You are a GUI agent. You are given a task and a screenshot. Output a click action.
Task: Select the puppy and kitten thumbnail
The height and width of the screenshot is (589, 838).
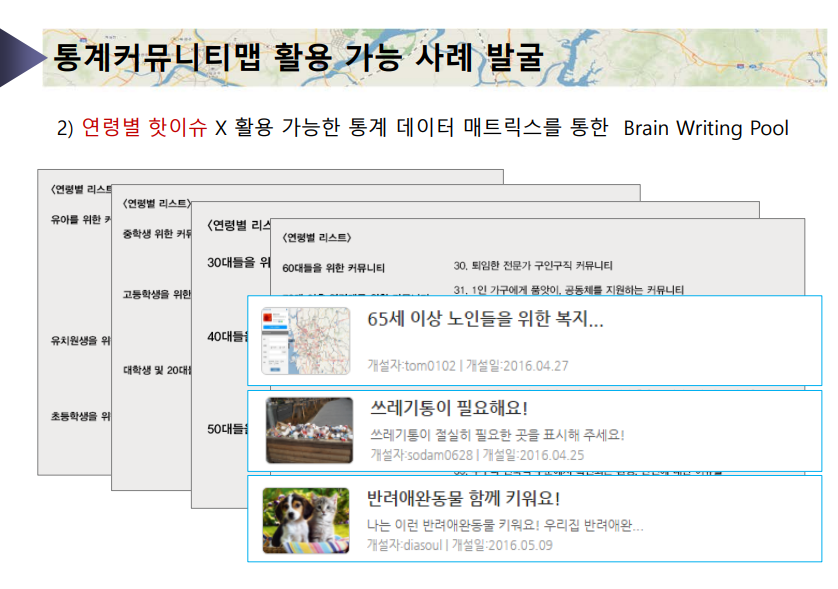click(x=305, y=519)
